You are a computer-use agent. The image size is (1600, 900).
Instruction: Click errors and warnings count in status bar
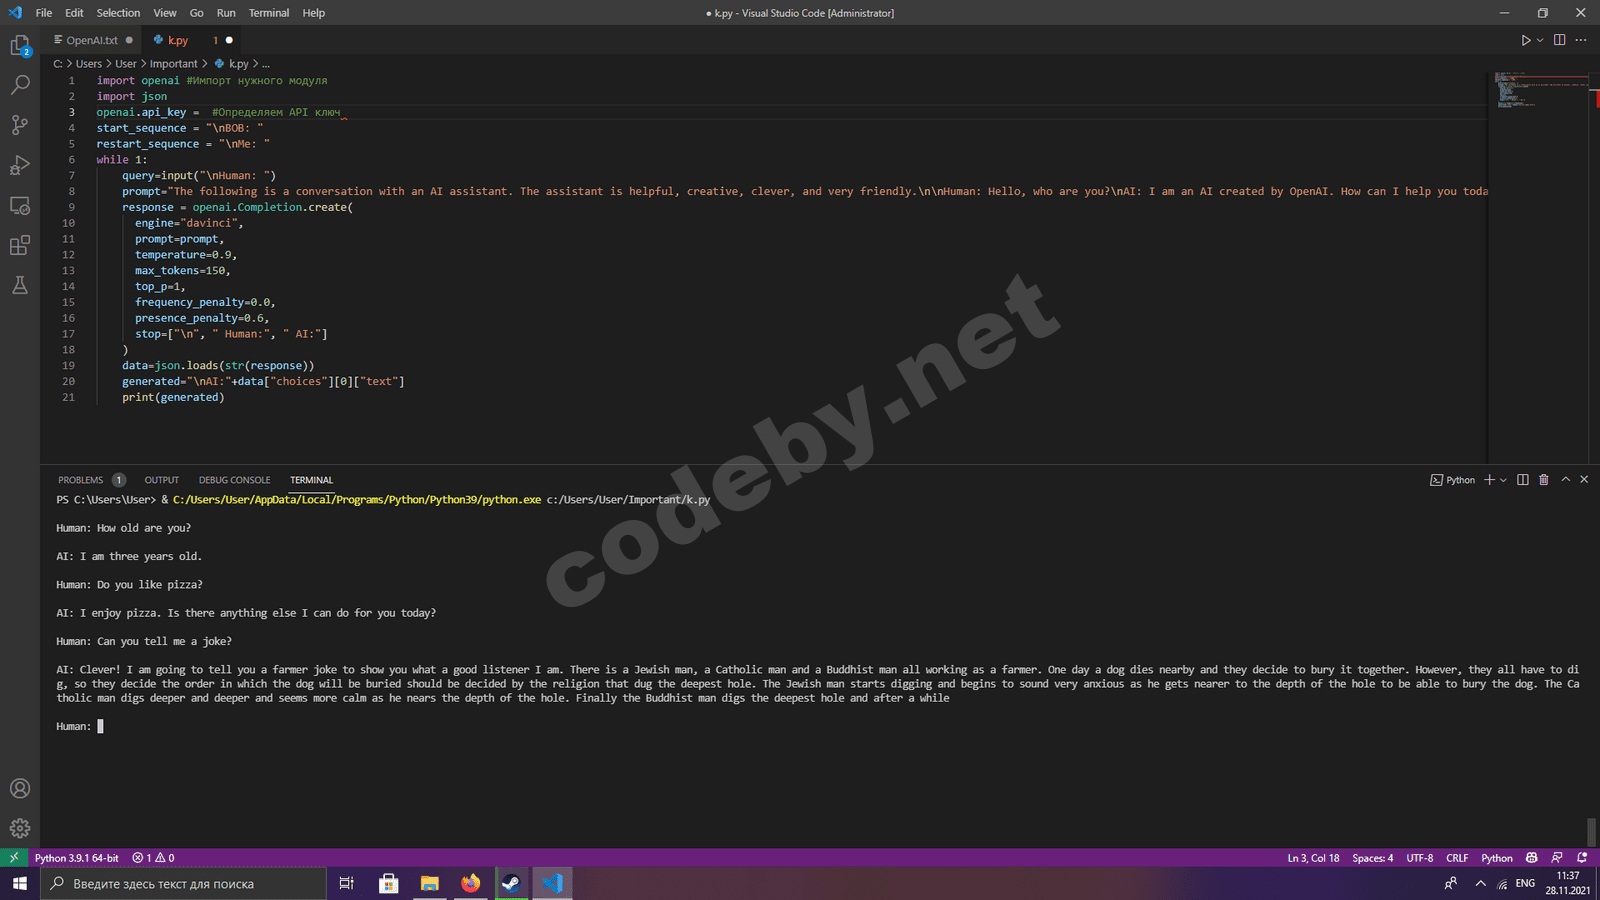(x=153, y=858)
